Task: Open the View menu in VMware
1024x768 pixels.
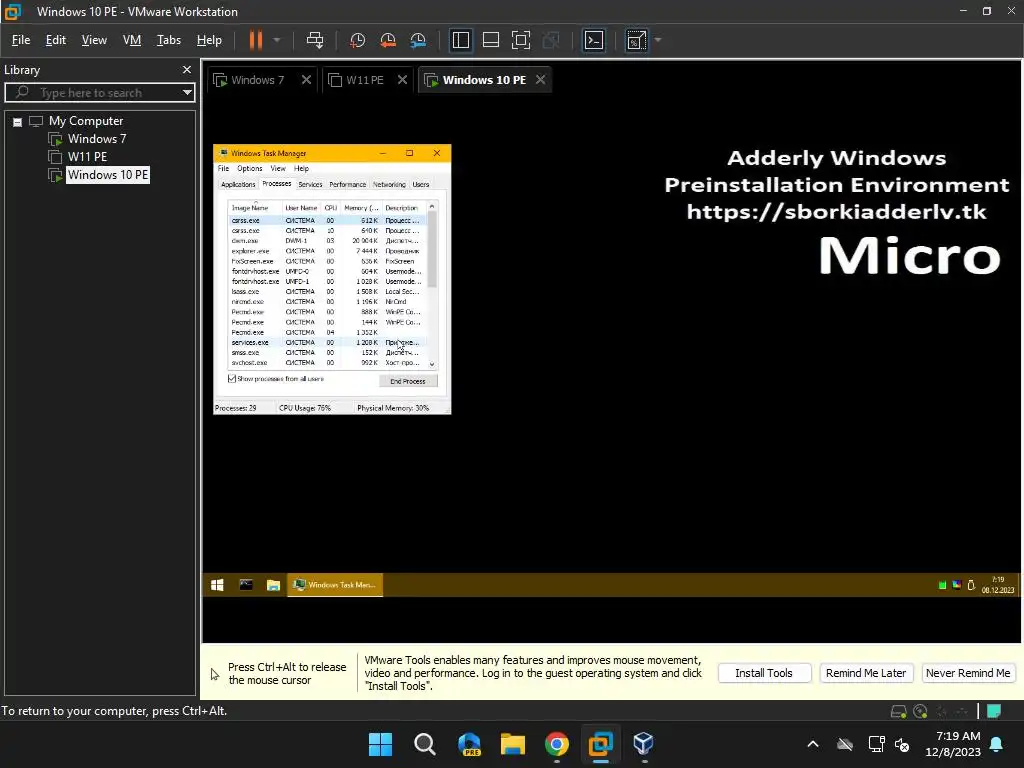Action: click(x=94, y=40)
